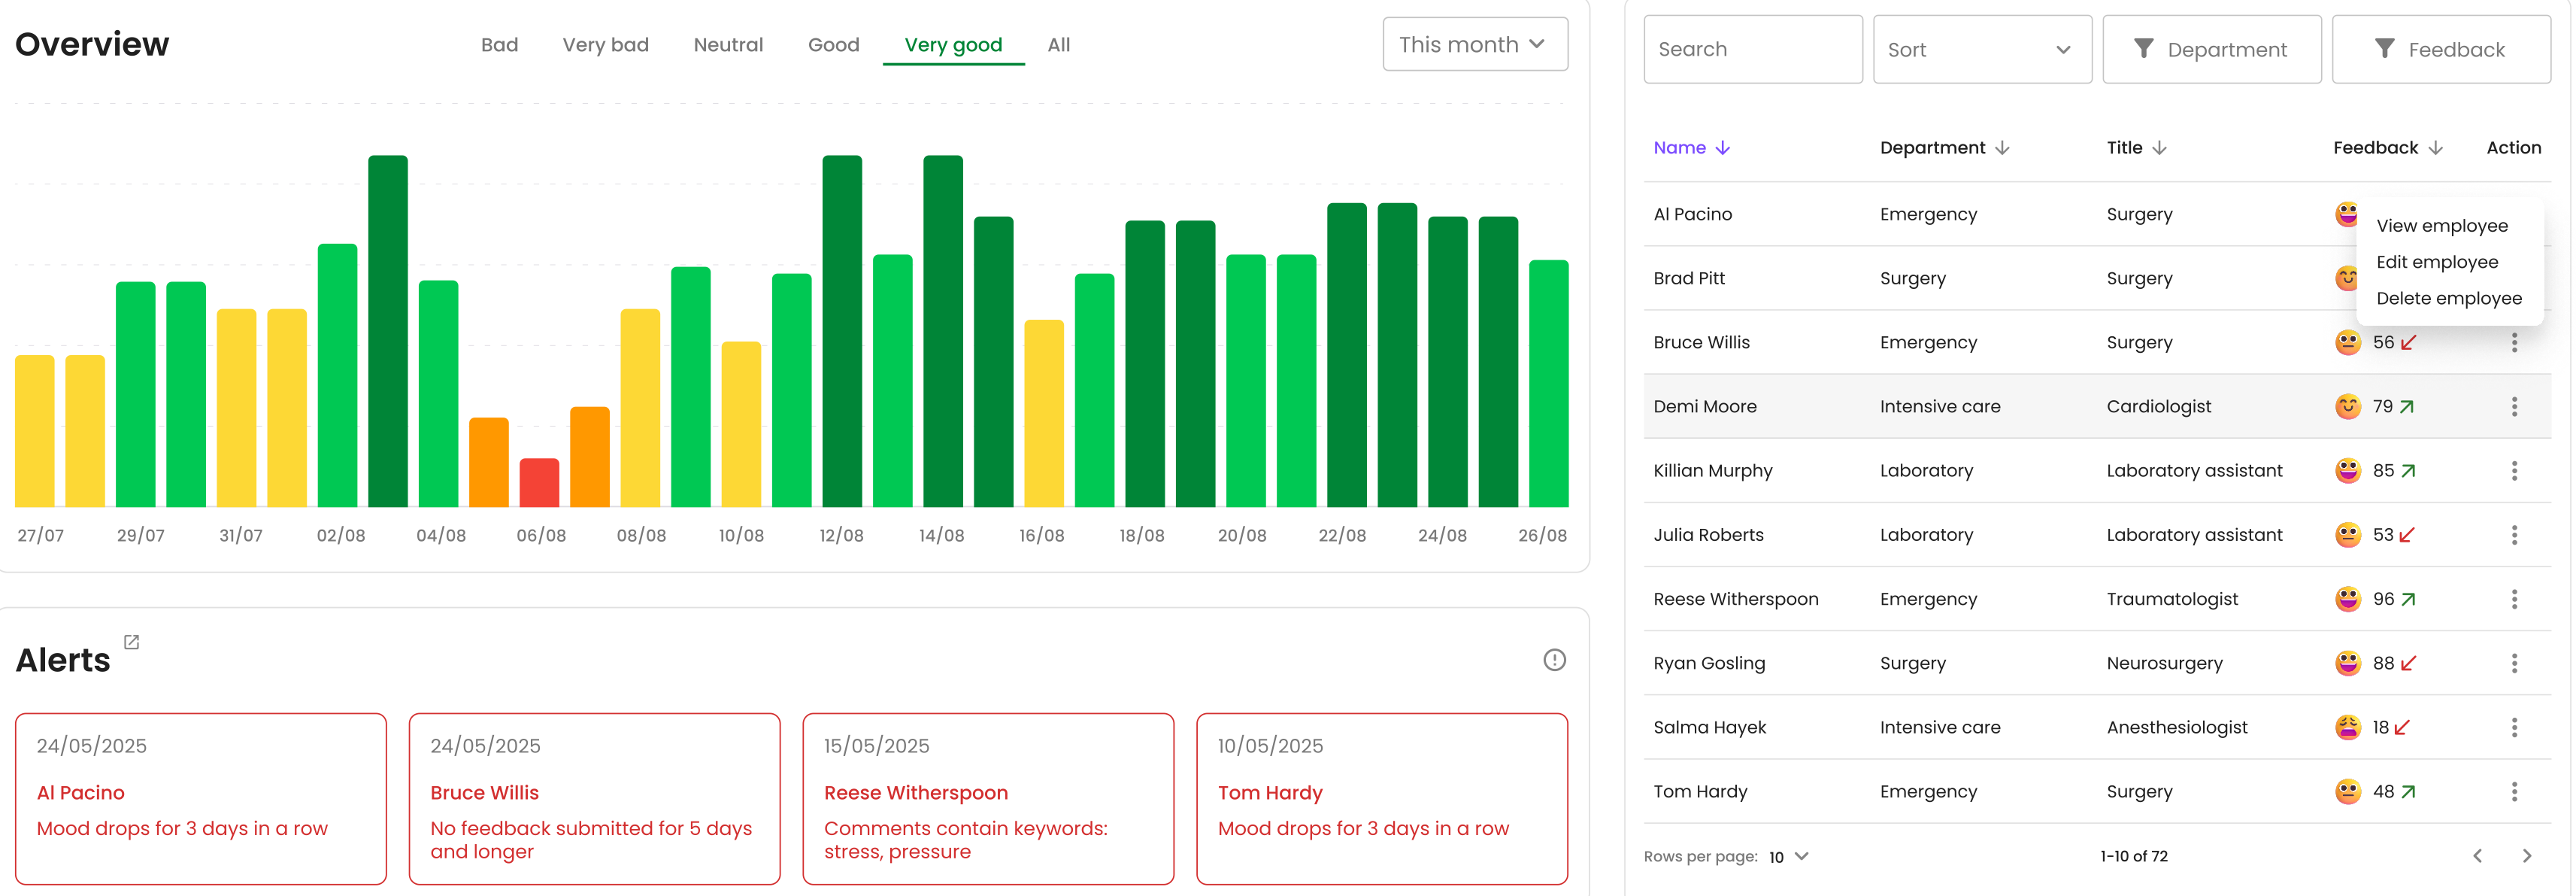Select the Very good tab
This screenshot has width=2576, height=896.
tap(953, 45)
